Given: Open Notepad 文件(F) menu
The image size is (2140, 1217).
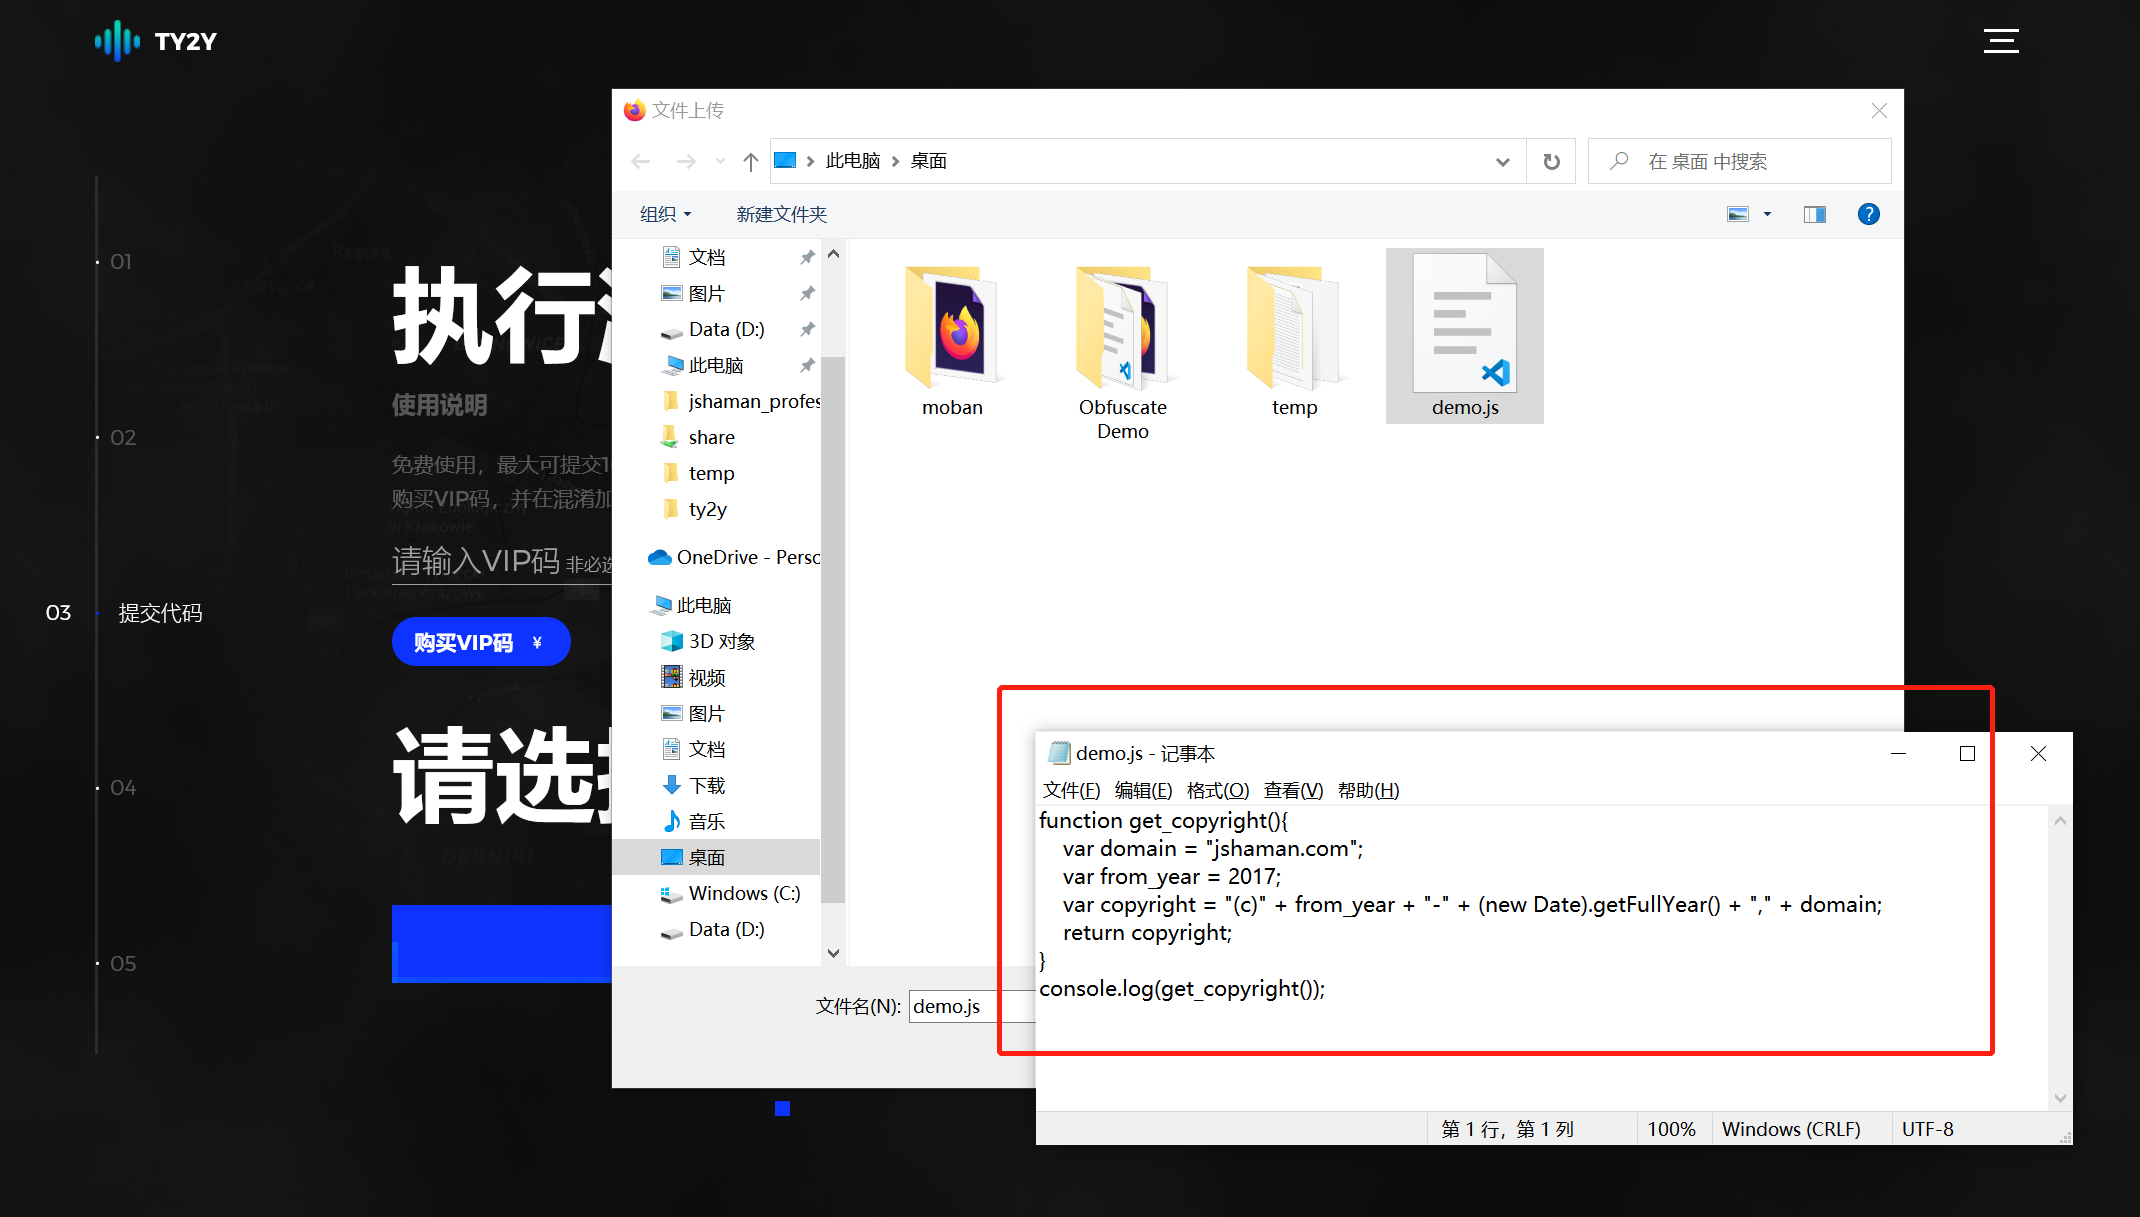Looking at the screenshot, I should [1071, 790].
